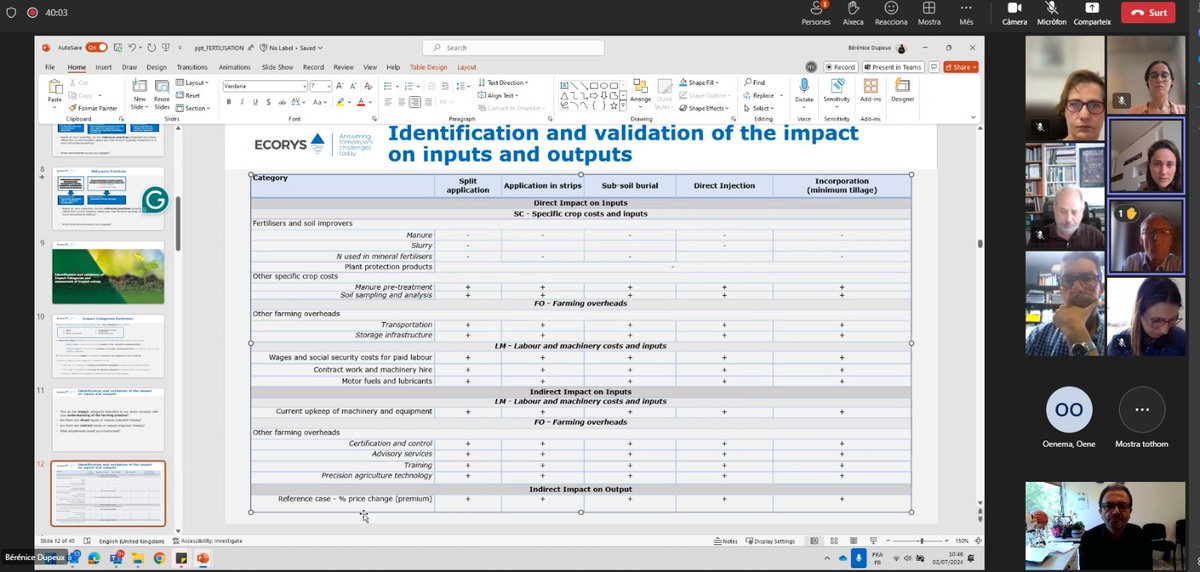
Task: Open the Layout dropdown in Slides group
Action: pos(192,83)
